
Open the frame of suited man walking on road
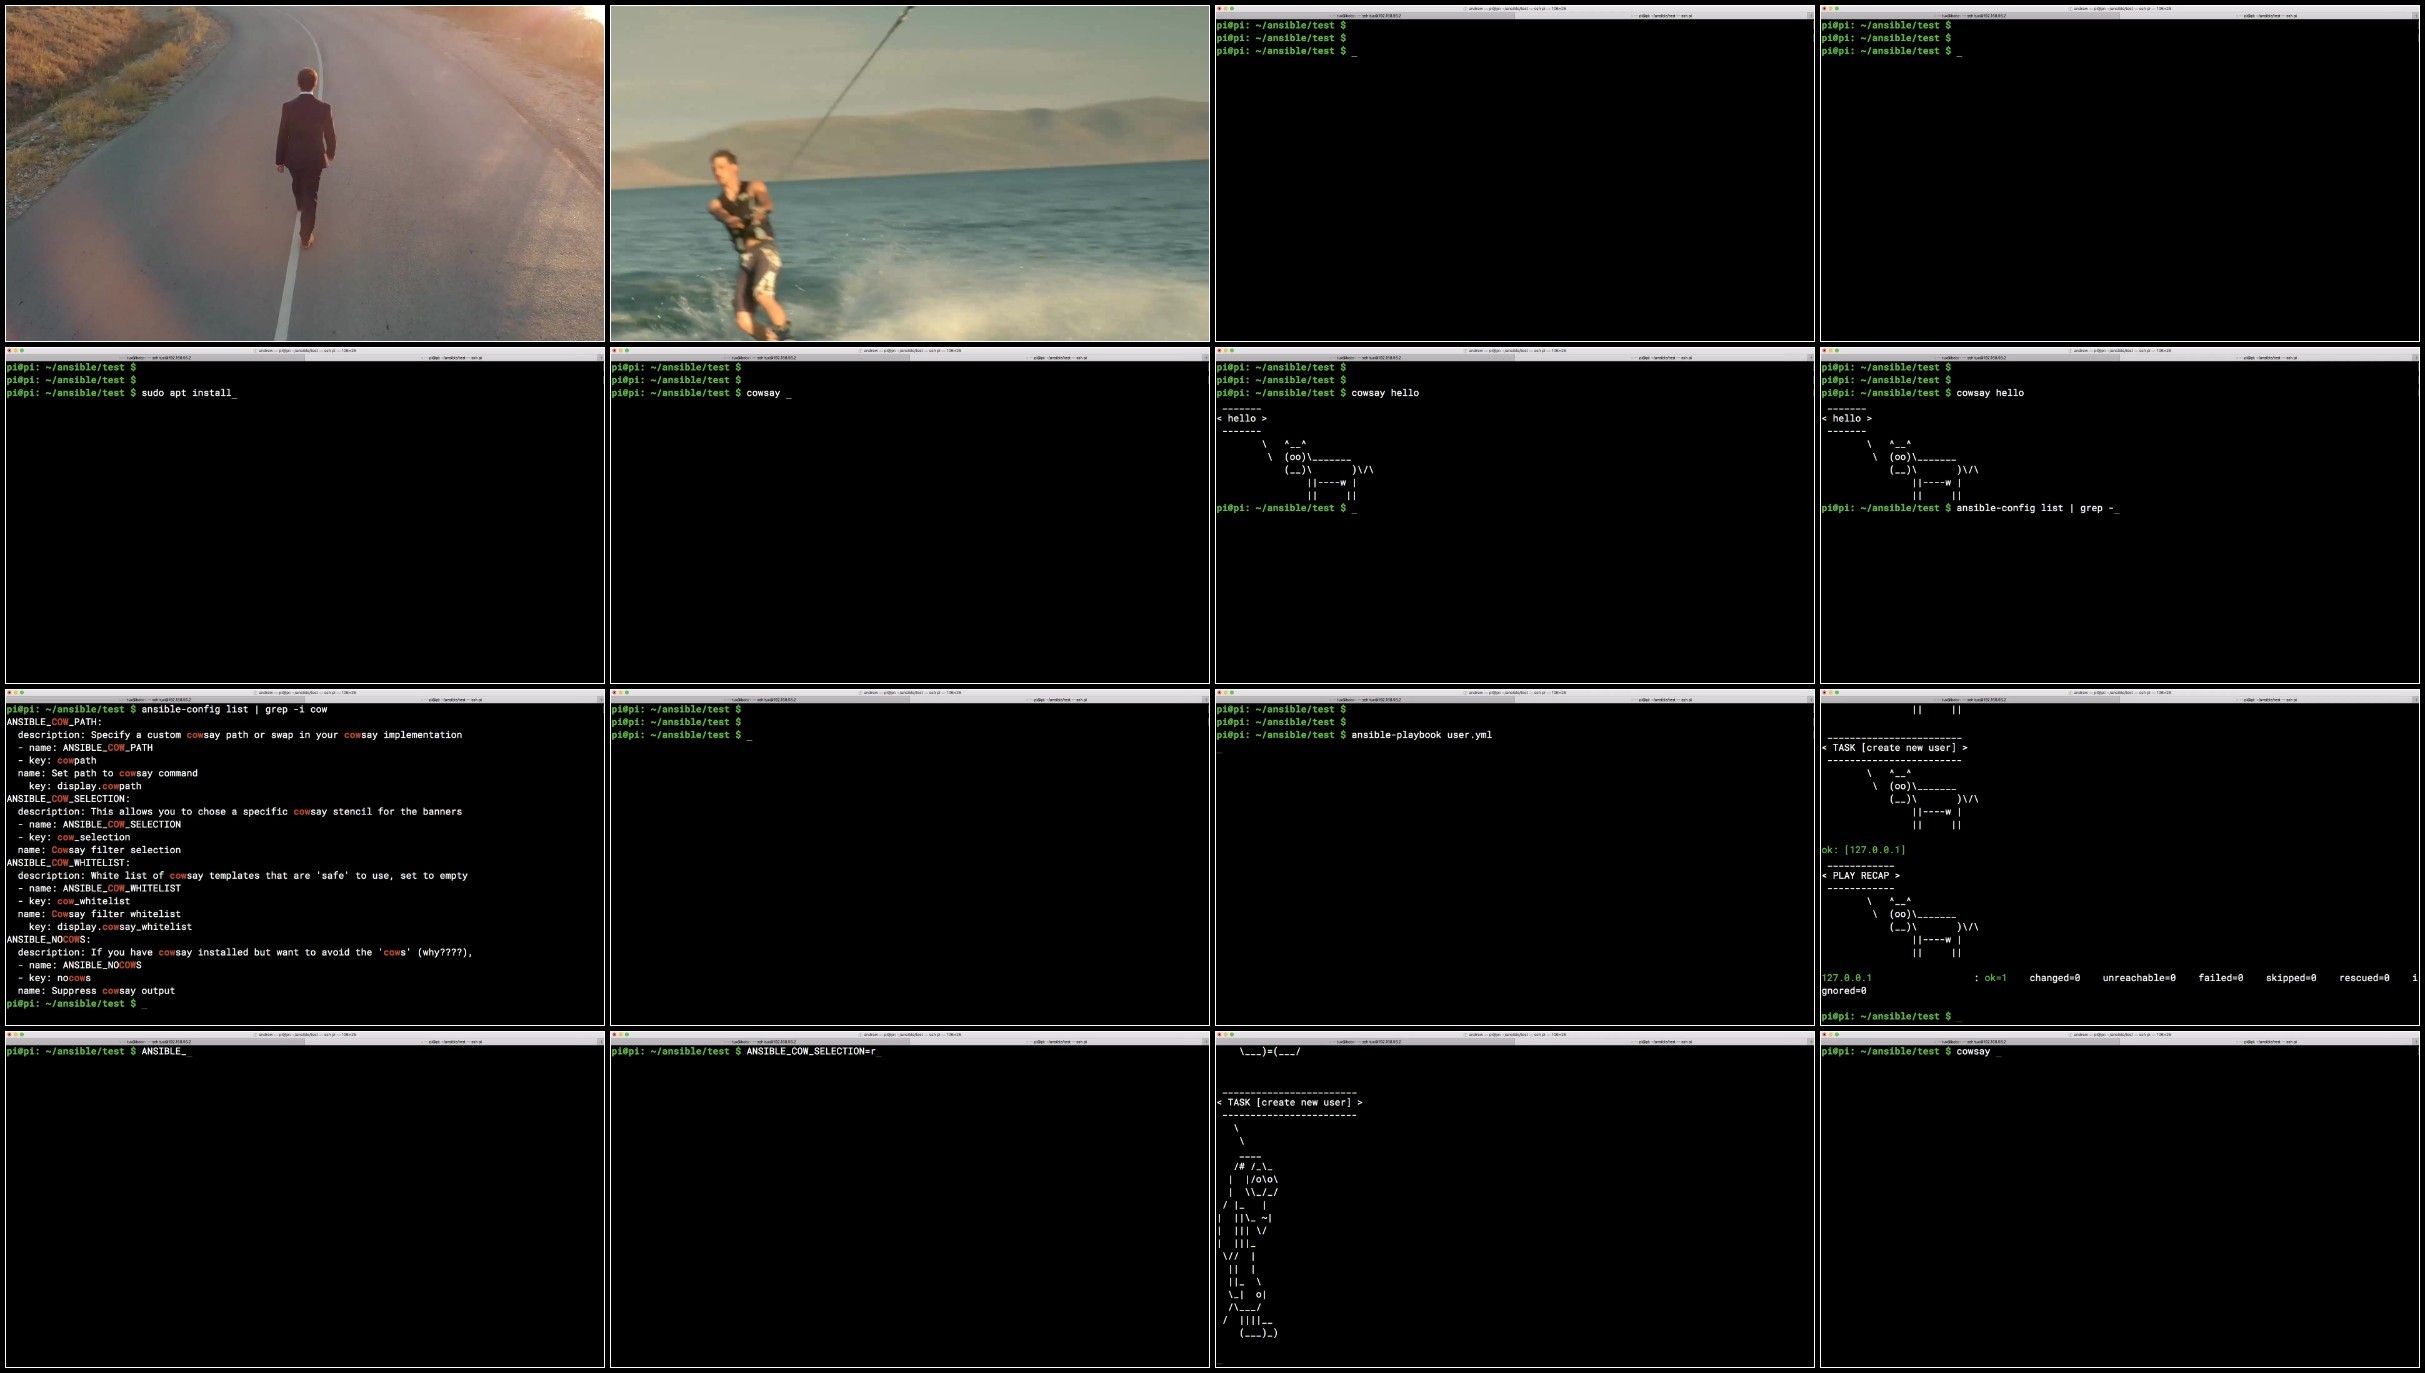pos(305,173)
